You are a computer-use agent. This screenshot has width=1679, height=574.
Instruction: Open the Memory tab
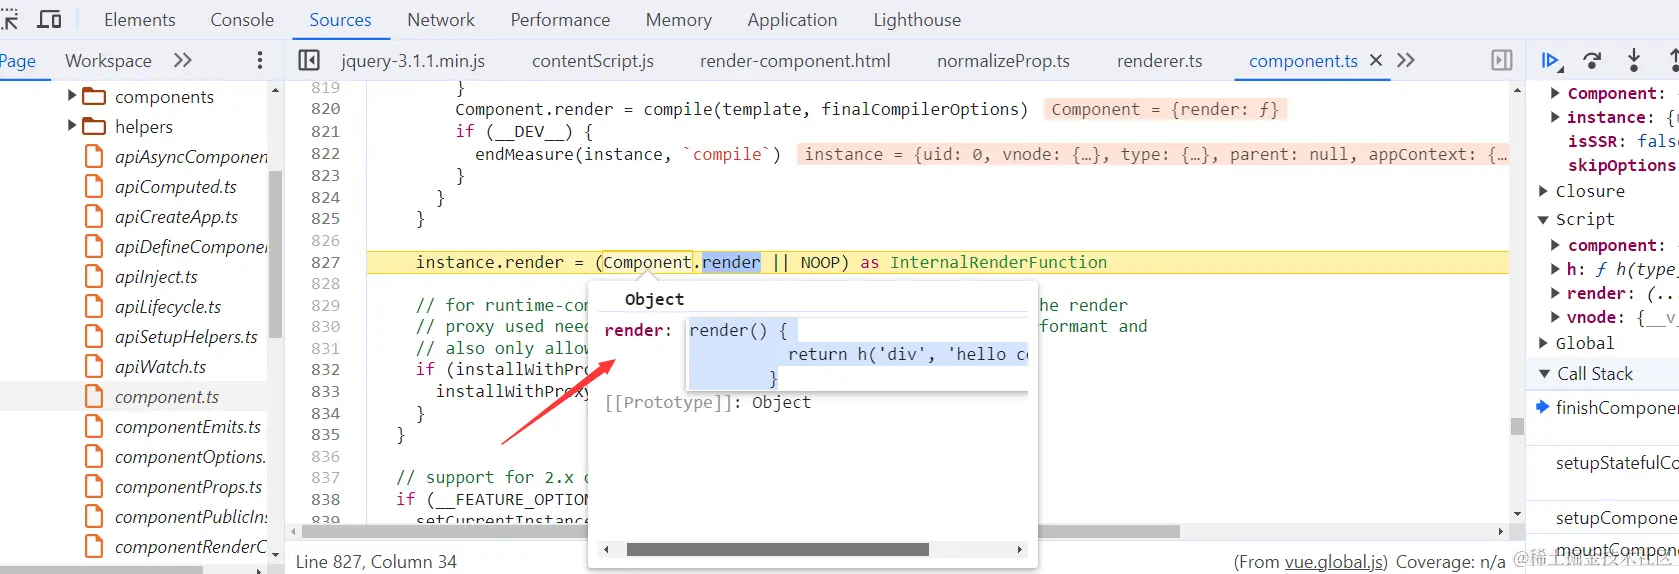[679, 20]
